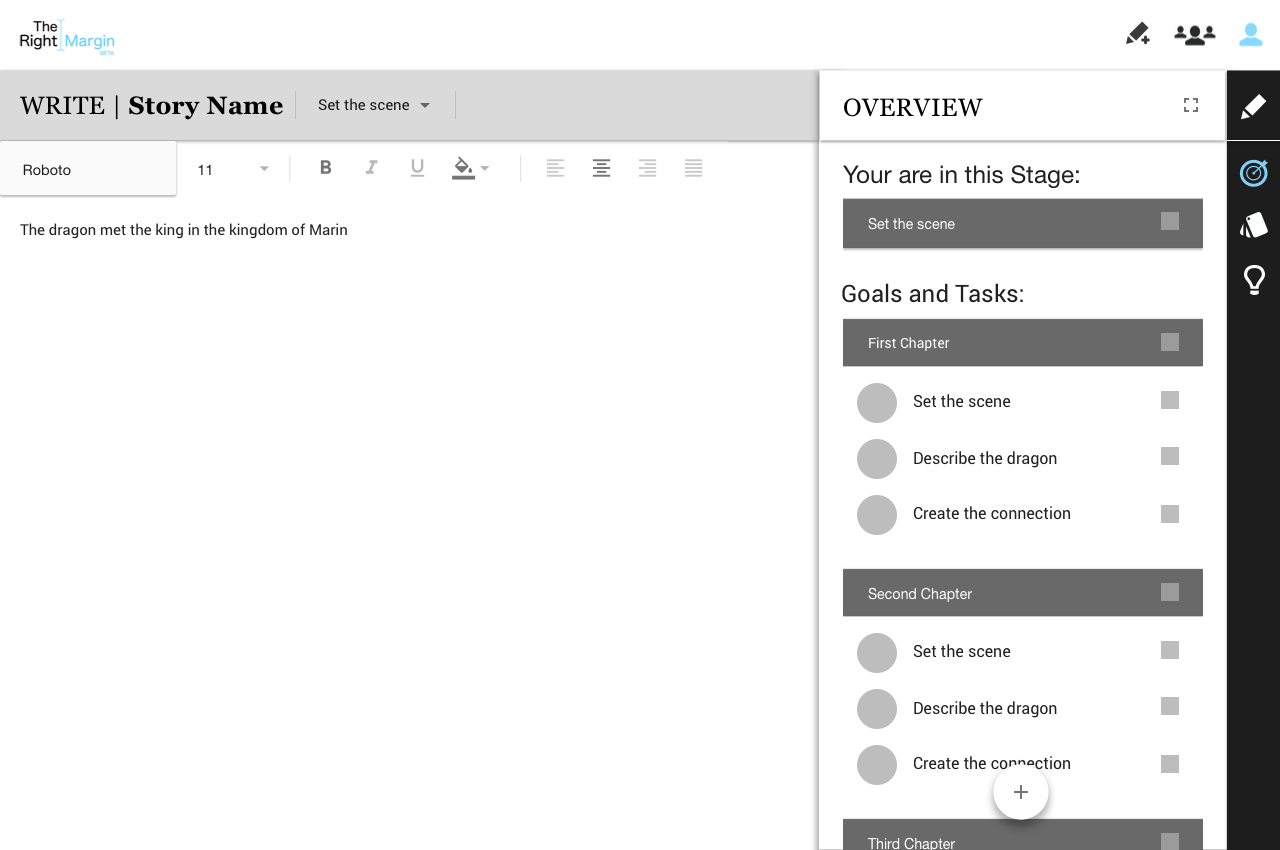Expand the Overview panel to fullscreen
The image size is (1280, 850).
pyautogui.click(x=1191, y=105)
